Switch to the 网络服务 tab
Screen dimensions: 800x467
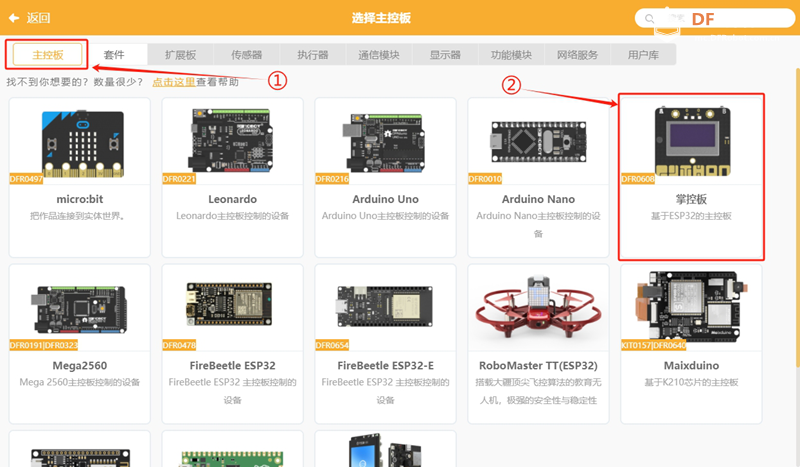coord(577,55)
